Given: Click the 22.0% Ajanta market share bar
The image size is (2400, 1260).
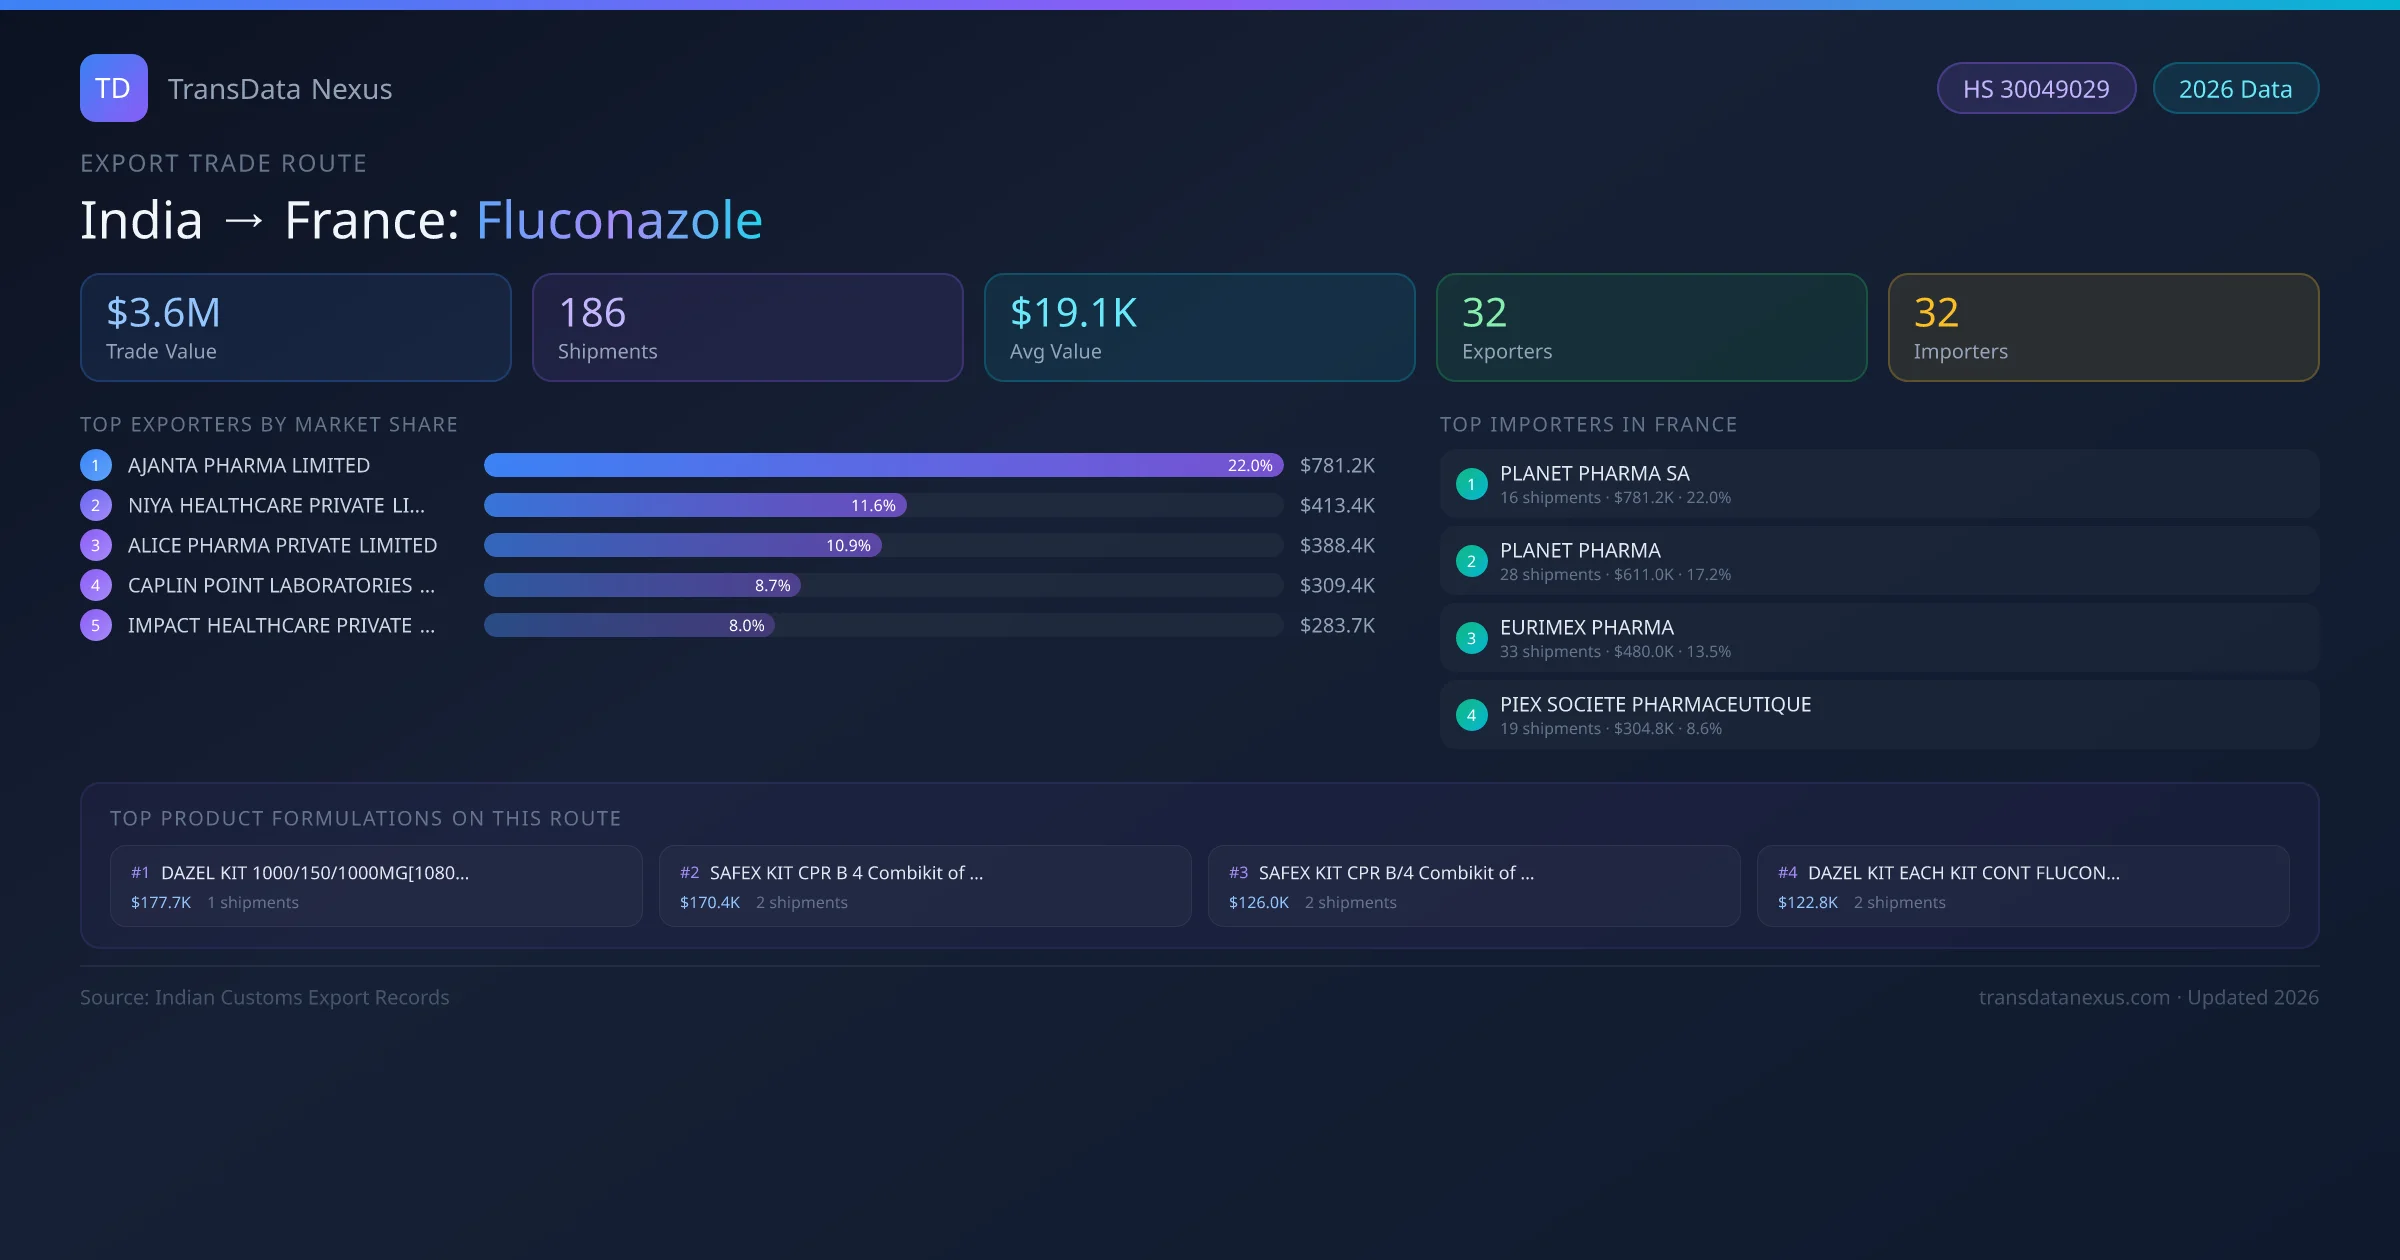Looking at the screenshot, I should (883, 465).
